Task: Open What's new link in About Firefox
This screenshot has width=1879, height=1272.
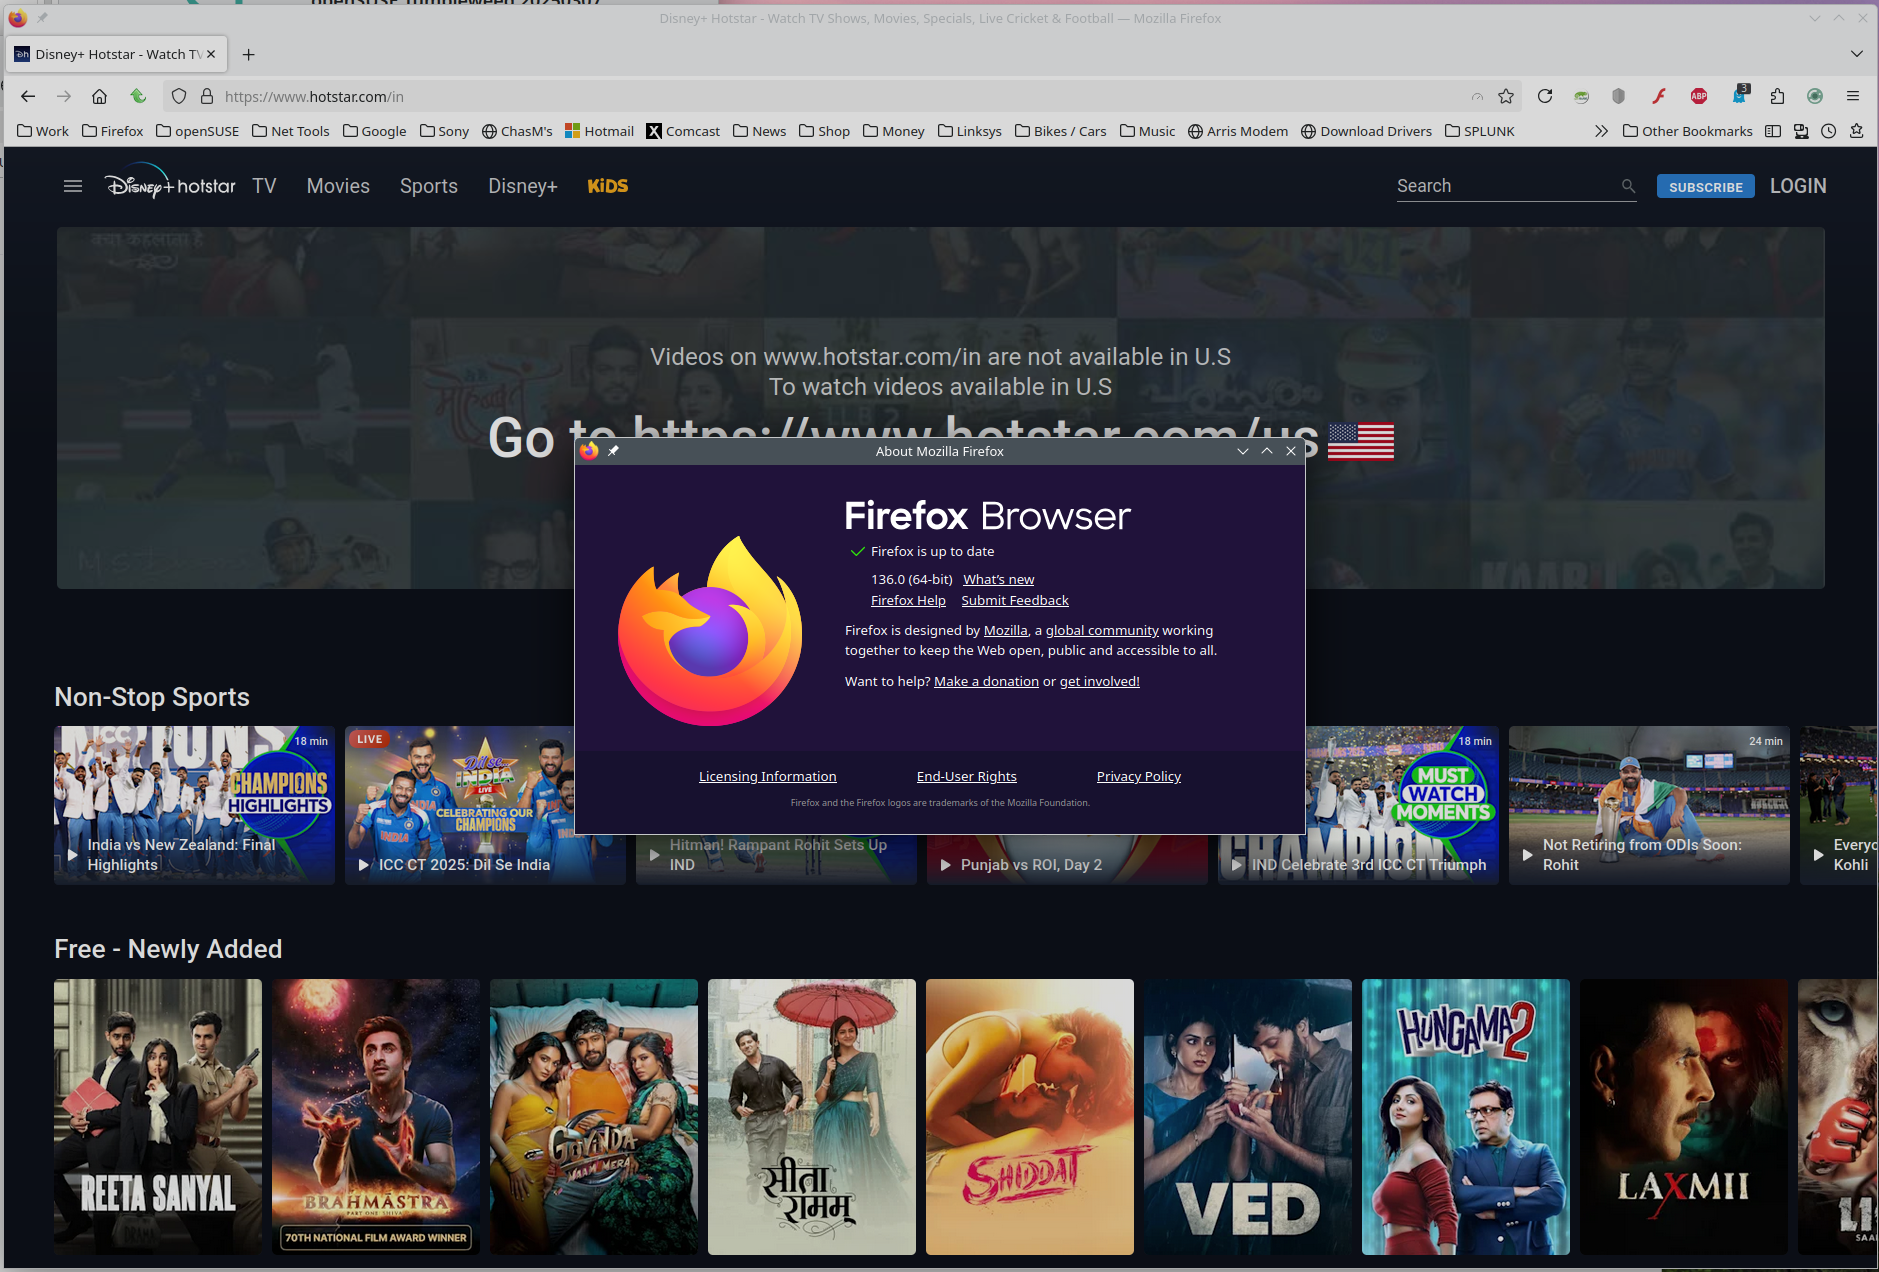Action: coord(998,579)
